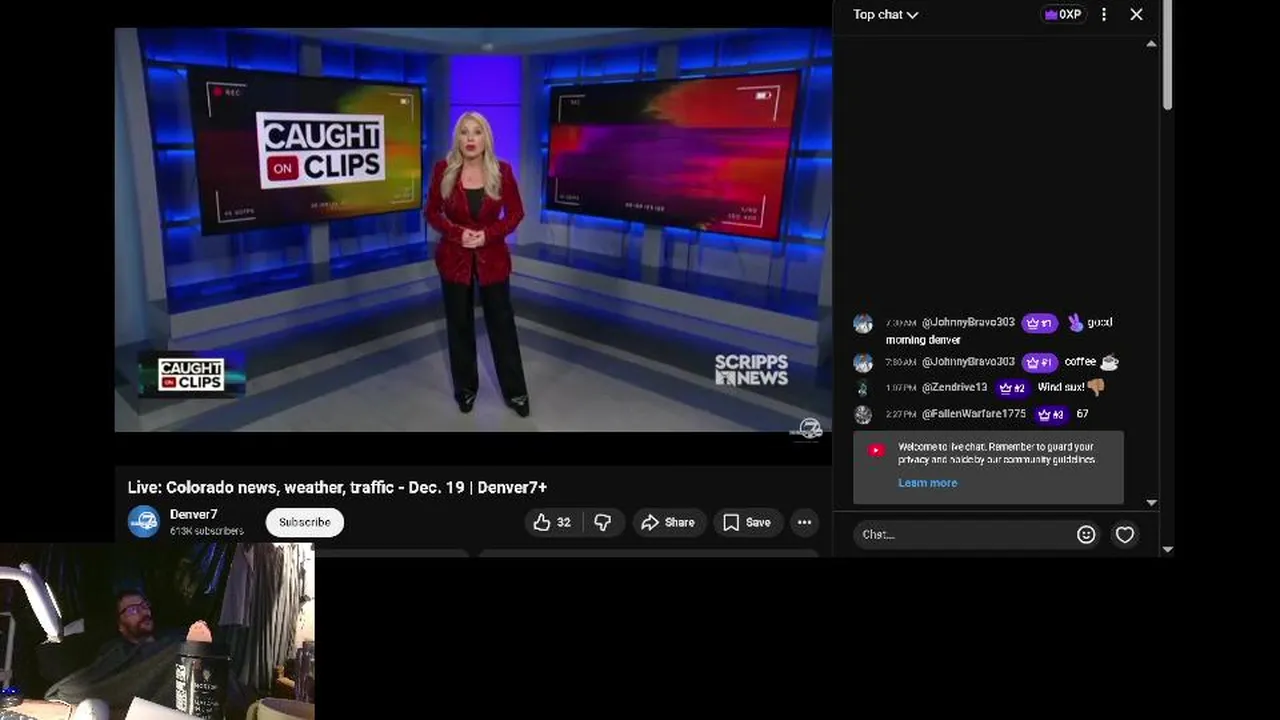Select @Zendrive13 Wind sux message
The image size is (1280, 720).
[x=997, y=388]
